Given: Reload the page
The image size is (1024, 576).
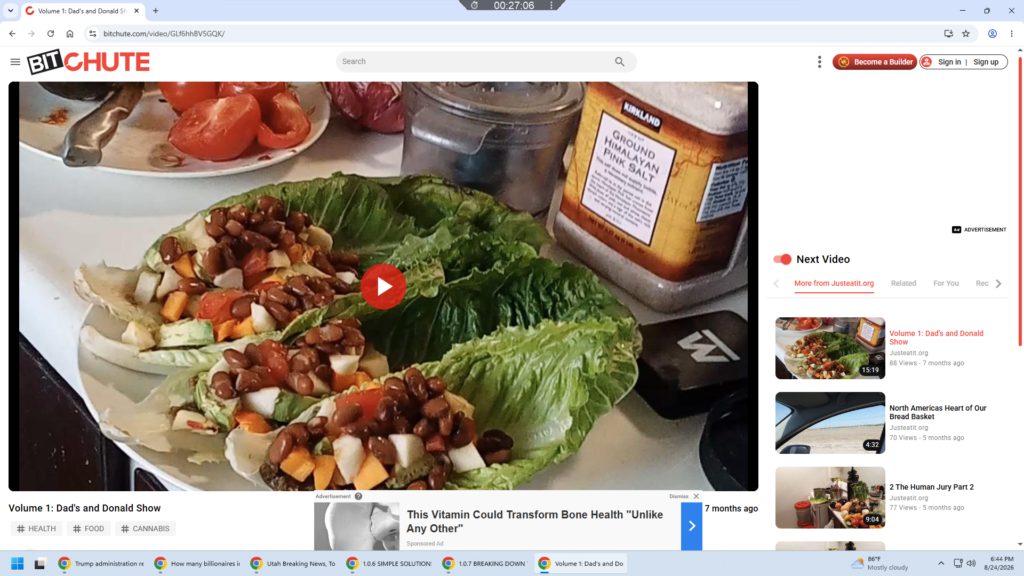Looking at the screenshot, I should tap(50, 33).
